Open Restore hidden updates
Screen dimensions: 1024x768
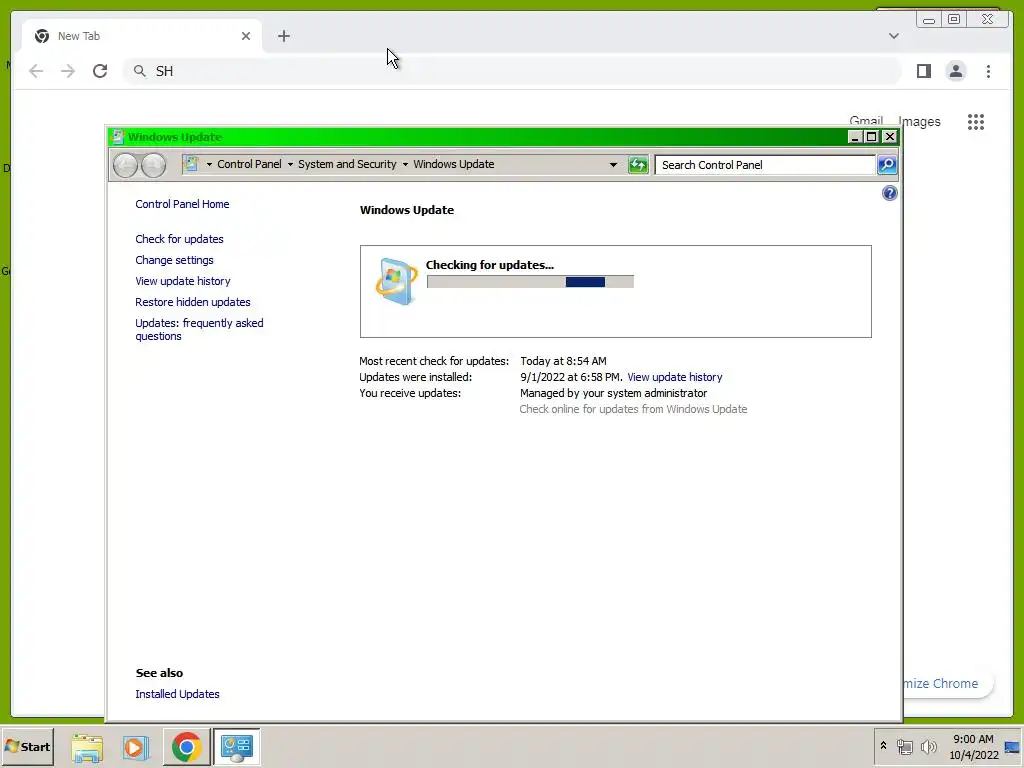[193, 302]
